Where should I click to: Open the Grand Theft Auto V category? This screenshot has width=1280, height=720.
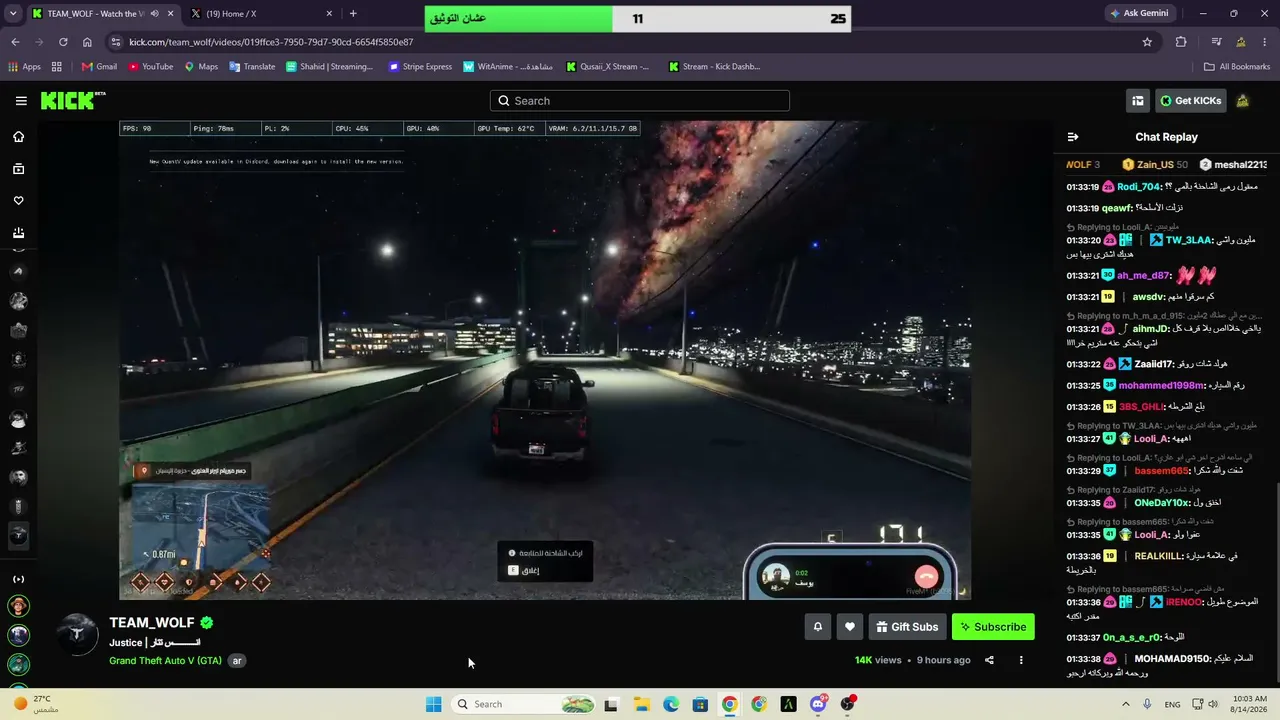(x=166, y=660)
